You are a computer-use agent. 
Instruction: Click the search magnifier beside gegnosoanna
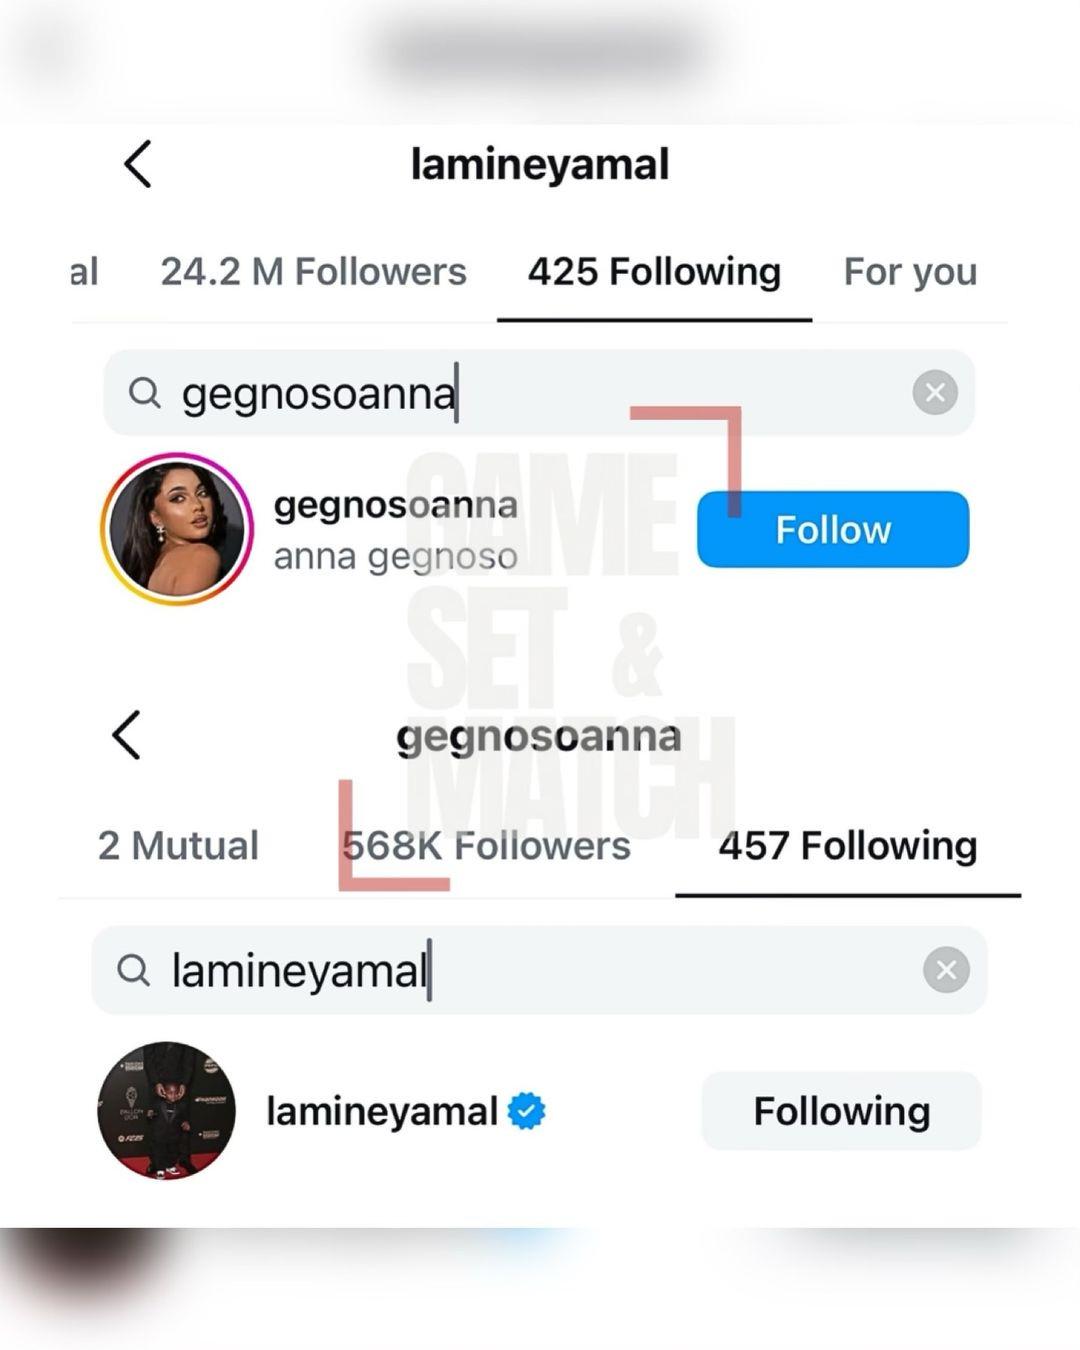145,393
